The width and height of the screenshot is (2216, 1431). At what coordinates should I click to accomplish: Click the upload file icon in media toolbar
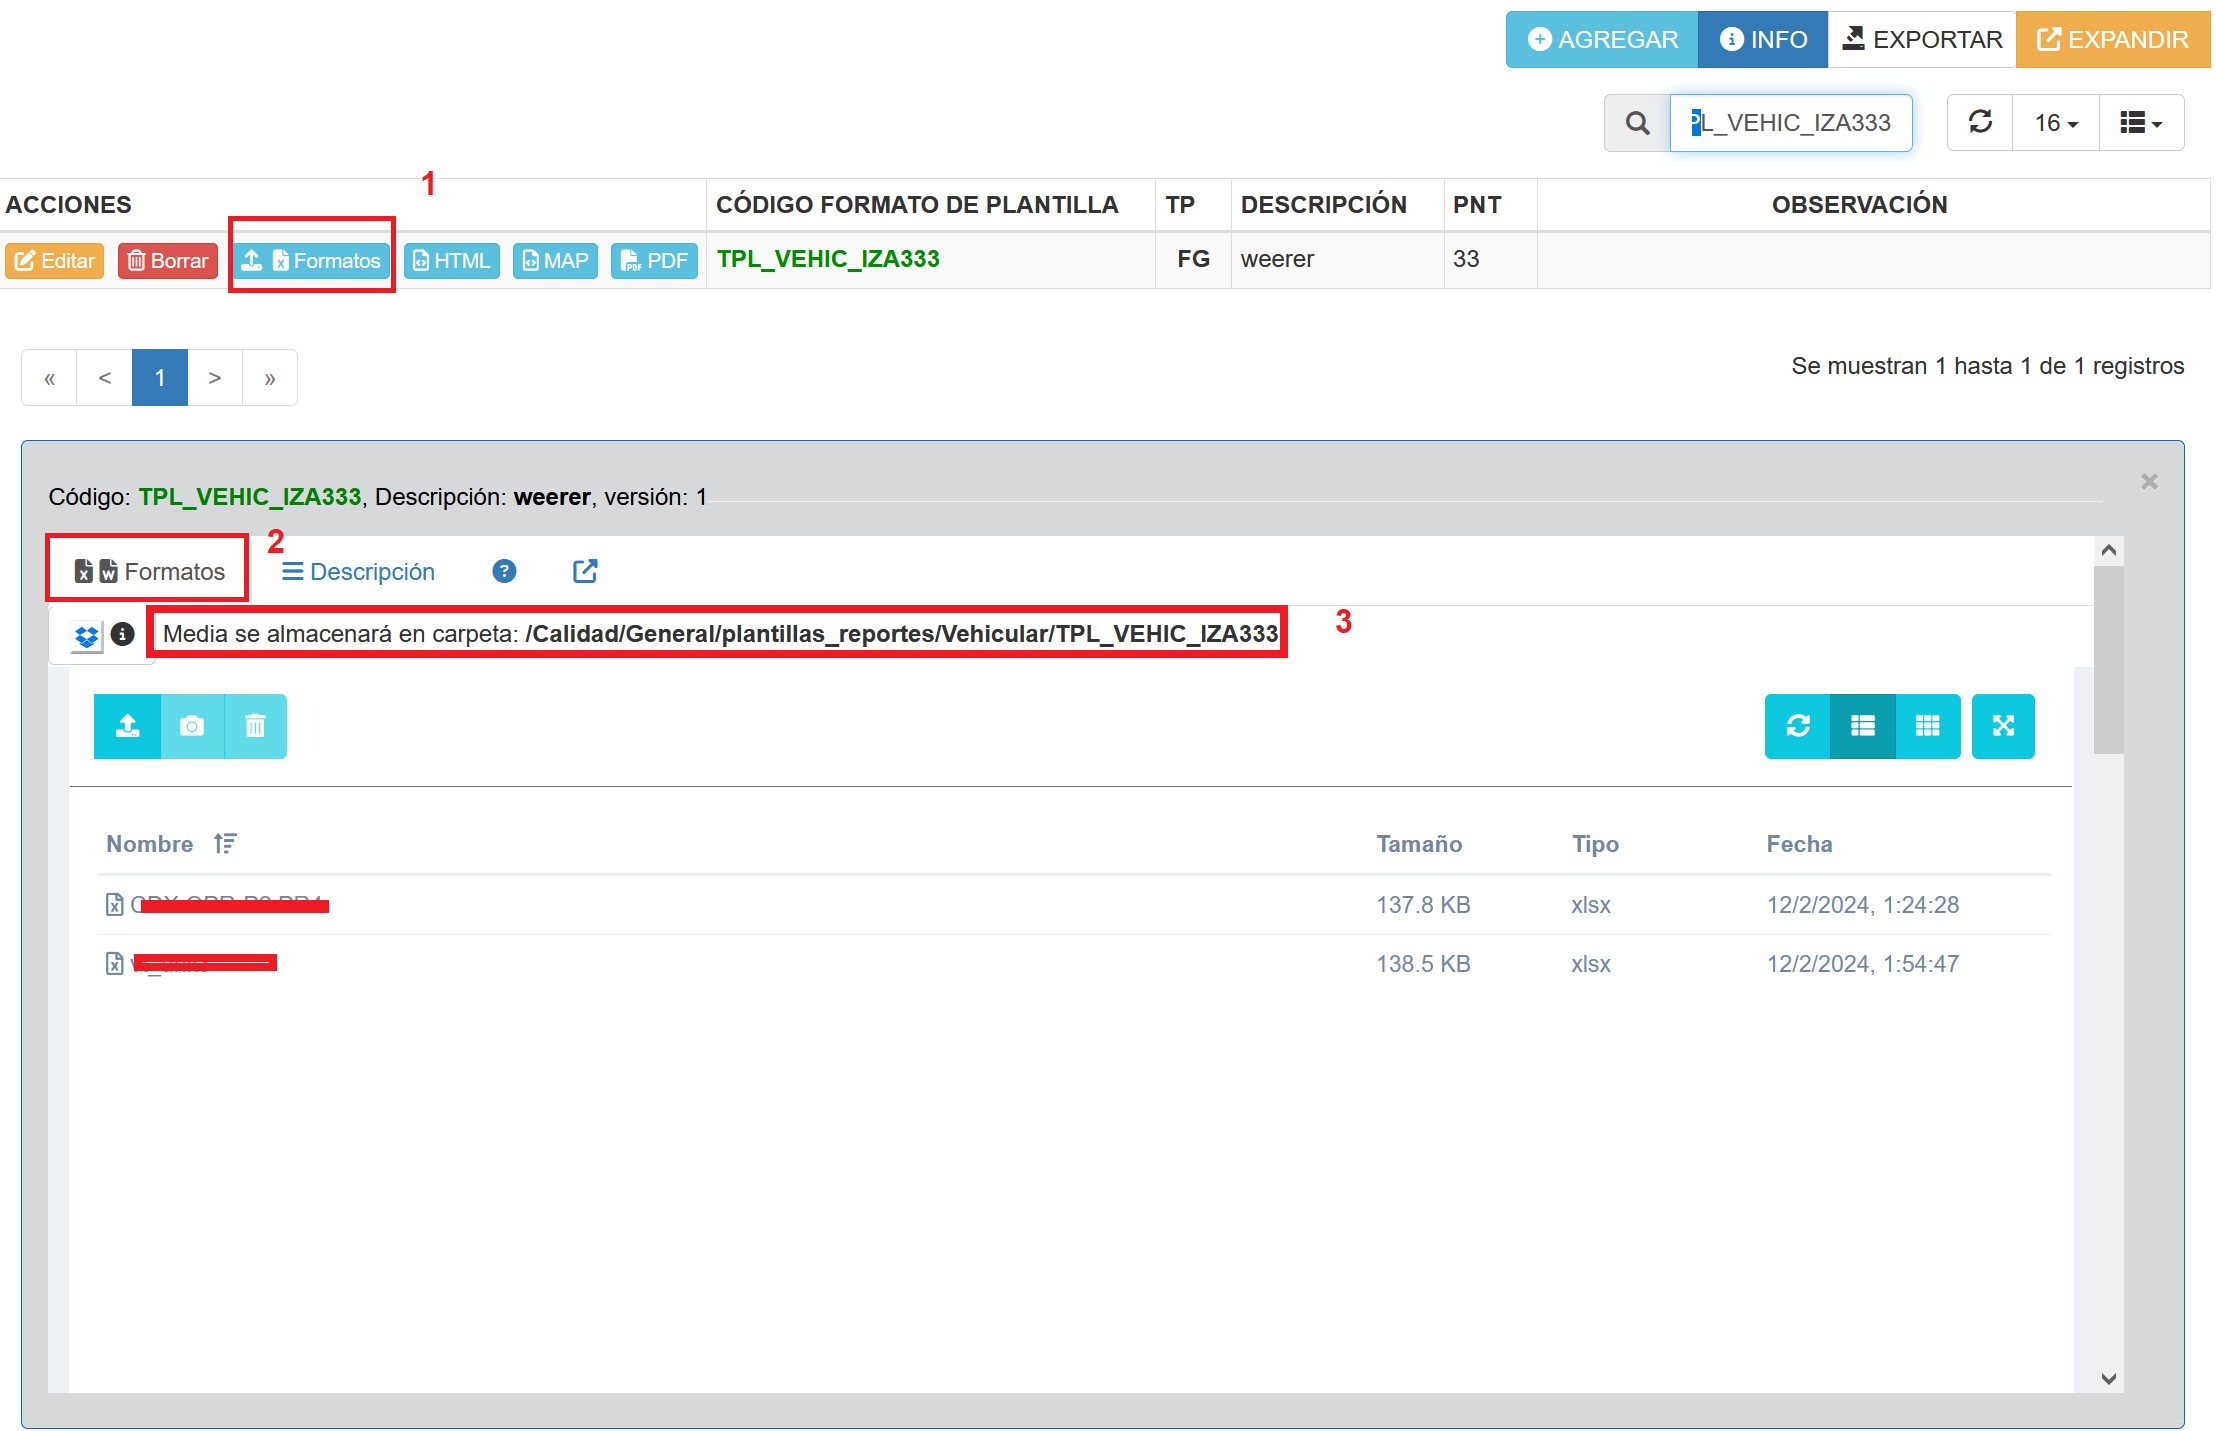click(127, 726)
